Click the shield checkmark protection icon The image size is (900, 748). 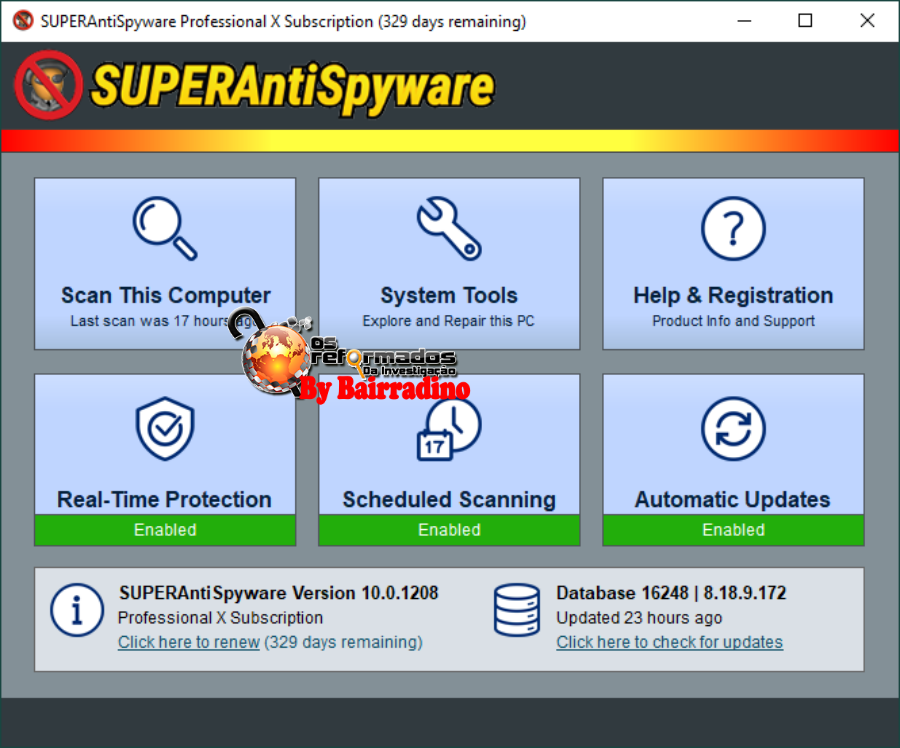(165, 428)
